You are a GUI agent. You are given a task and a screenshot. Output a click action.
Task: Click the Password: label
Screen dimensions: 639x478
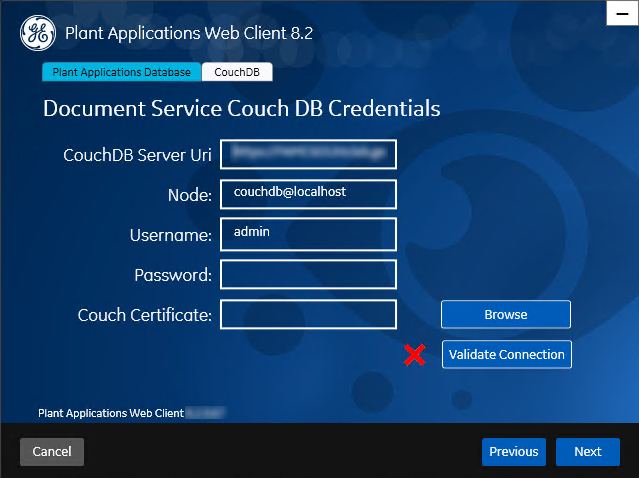point(173,275)
